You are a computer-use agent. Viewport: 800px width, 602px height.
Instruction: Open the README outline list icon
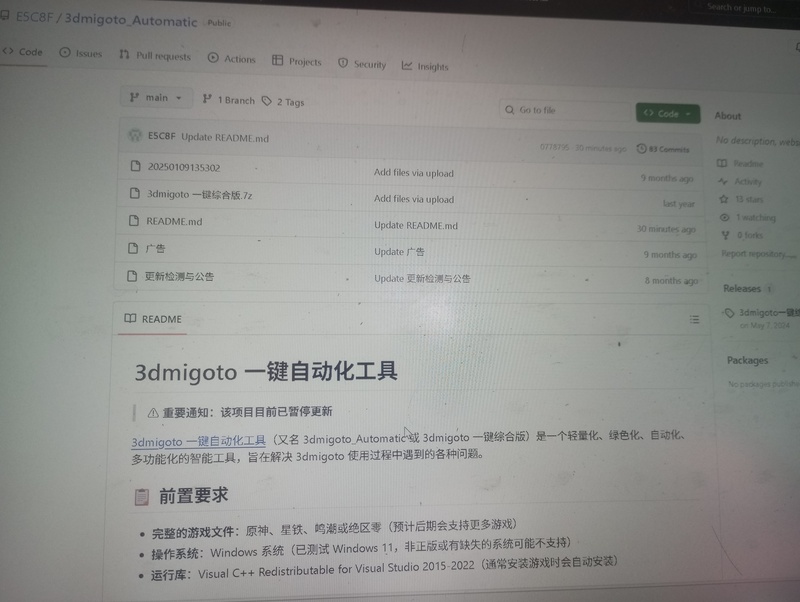(x=694, y=319)
